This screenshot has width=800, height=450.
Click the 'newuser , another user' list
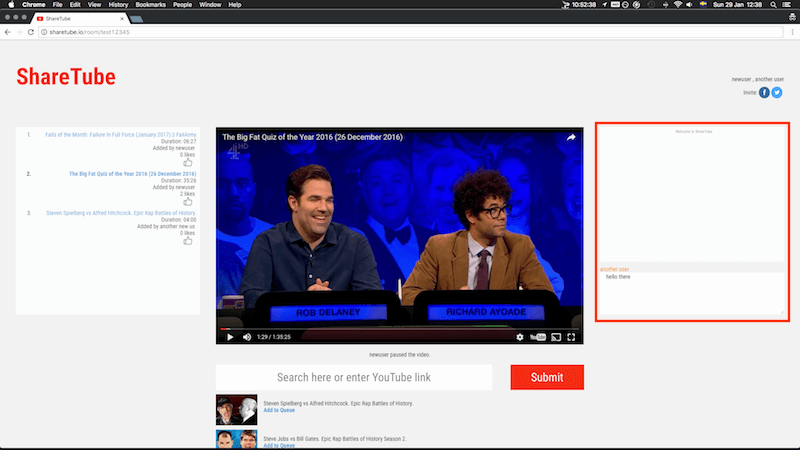pos(758,79)
